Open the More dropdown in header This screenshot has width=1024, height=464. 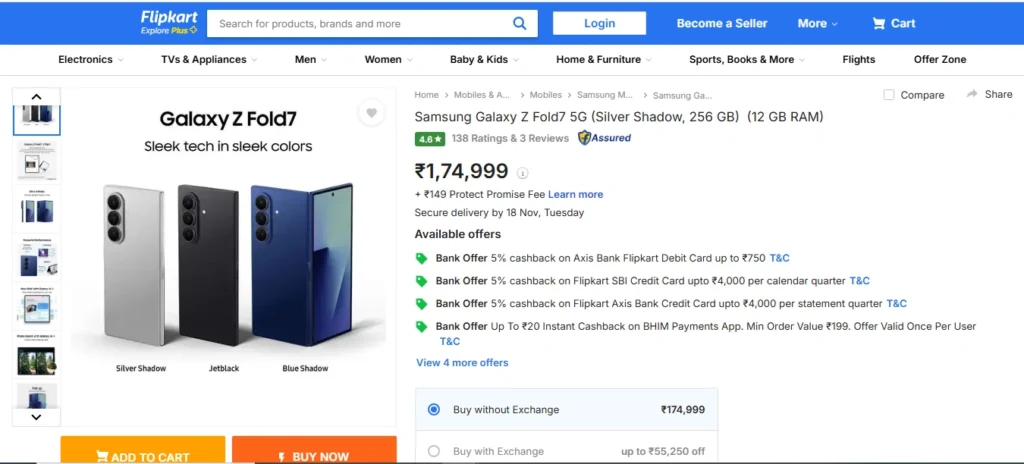click(818, 23)
